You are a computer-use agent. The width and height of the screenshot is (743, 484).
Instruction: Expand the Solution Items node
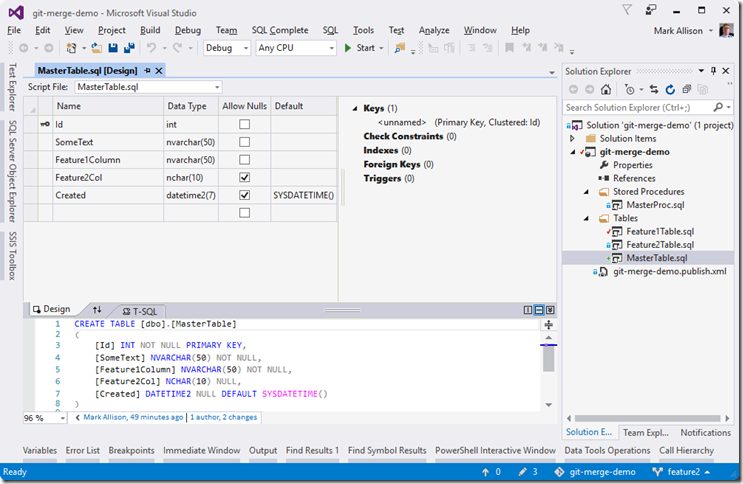[x=572, y=138]
